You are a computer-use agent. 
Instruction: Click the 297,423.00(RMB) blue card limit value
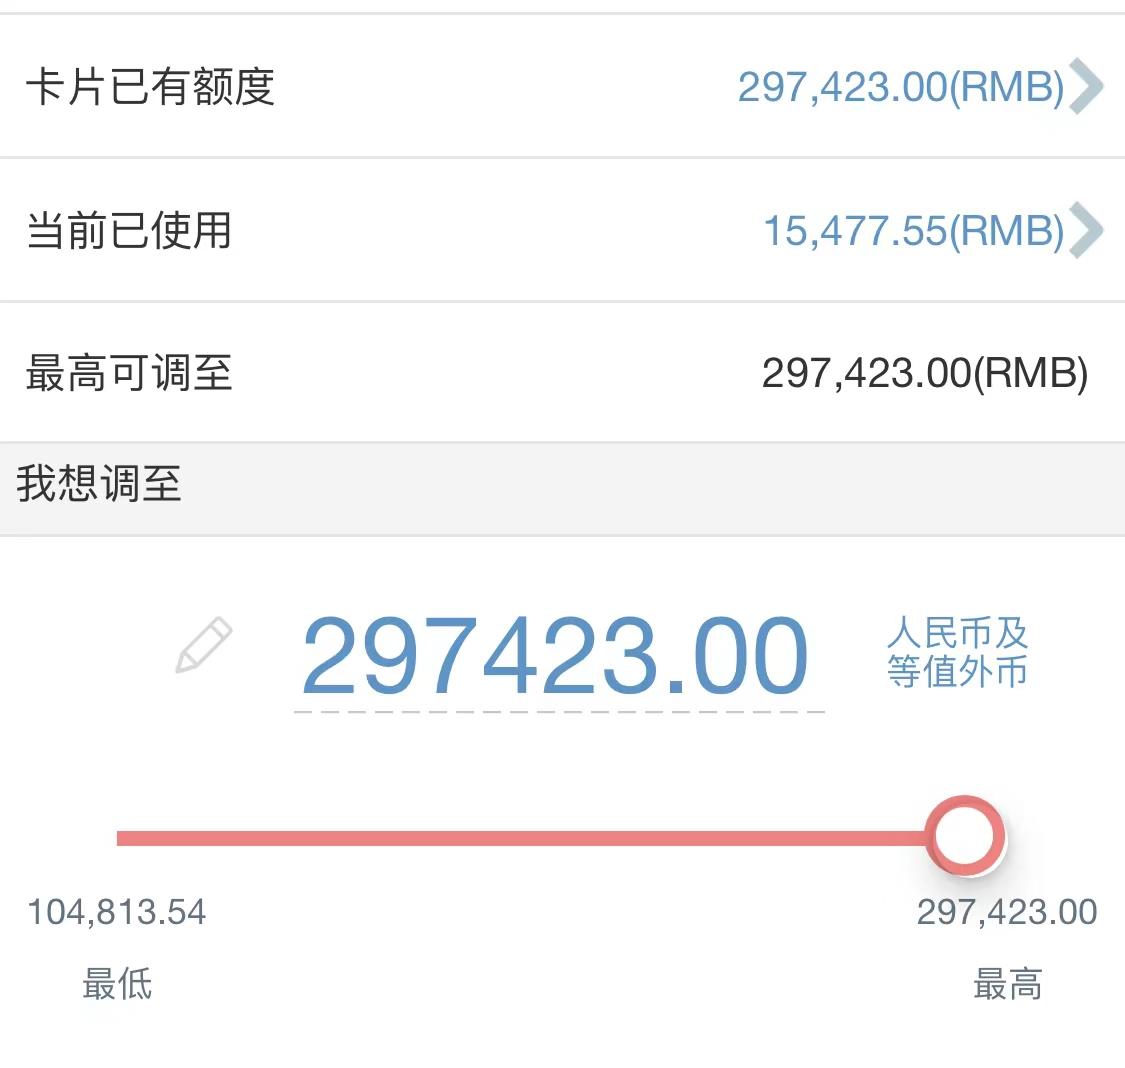[x=901, y=87]
